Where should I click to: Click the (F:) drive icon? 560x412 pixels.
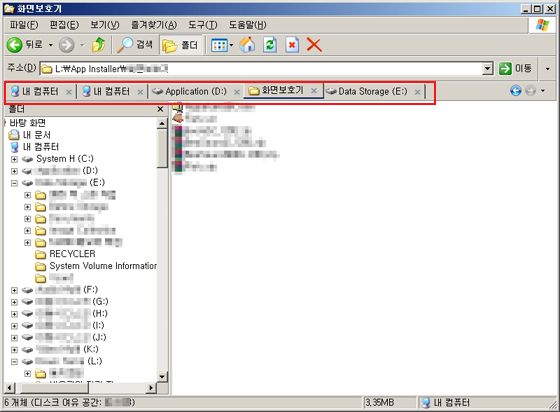[x=28, y=290]
